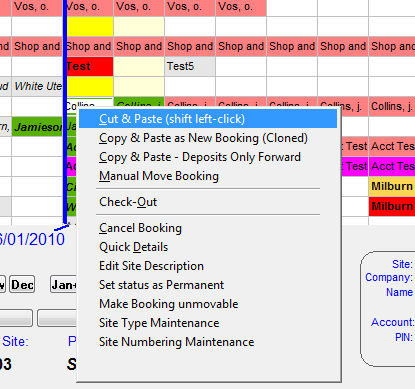Image resolution: width=415 pixels, height=389 pixels.
Task: Click the Jan month button
Action: point(63,285)
